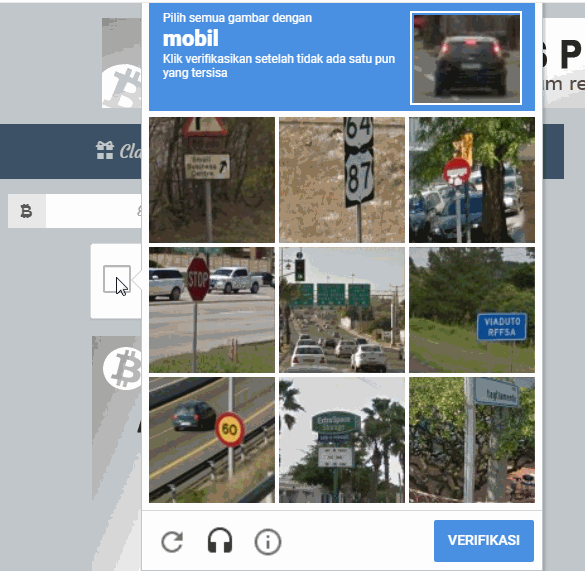This screenshot has height=571, width=585.
Task: Click the gift icon beside Claim
Action: 105,150
